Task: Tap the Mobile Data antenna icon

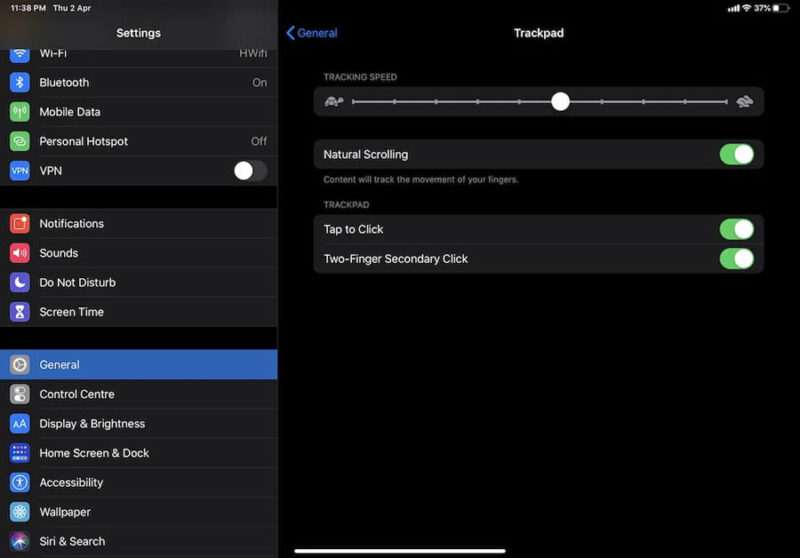Action: (x=20, y=112)
